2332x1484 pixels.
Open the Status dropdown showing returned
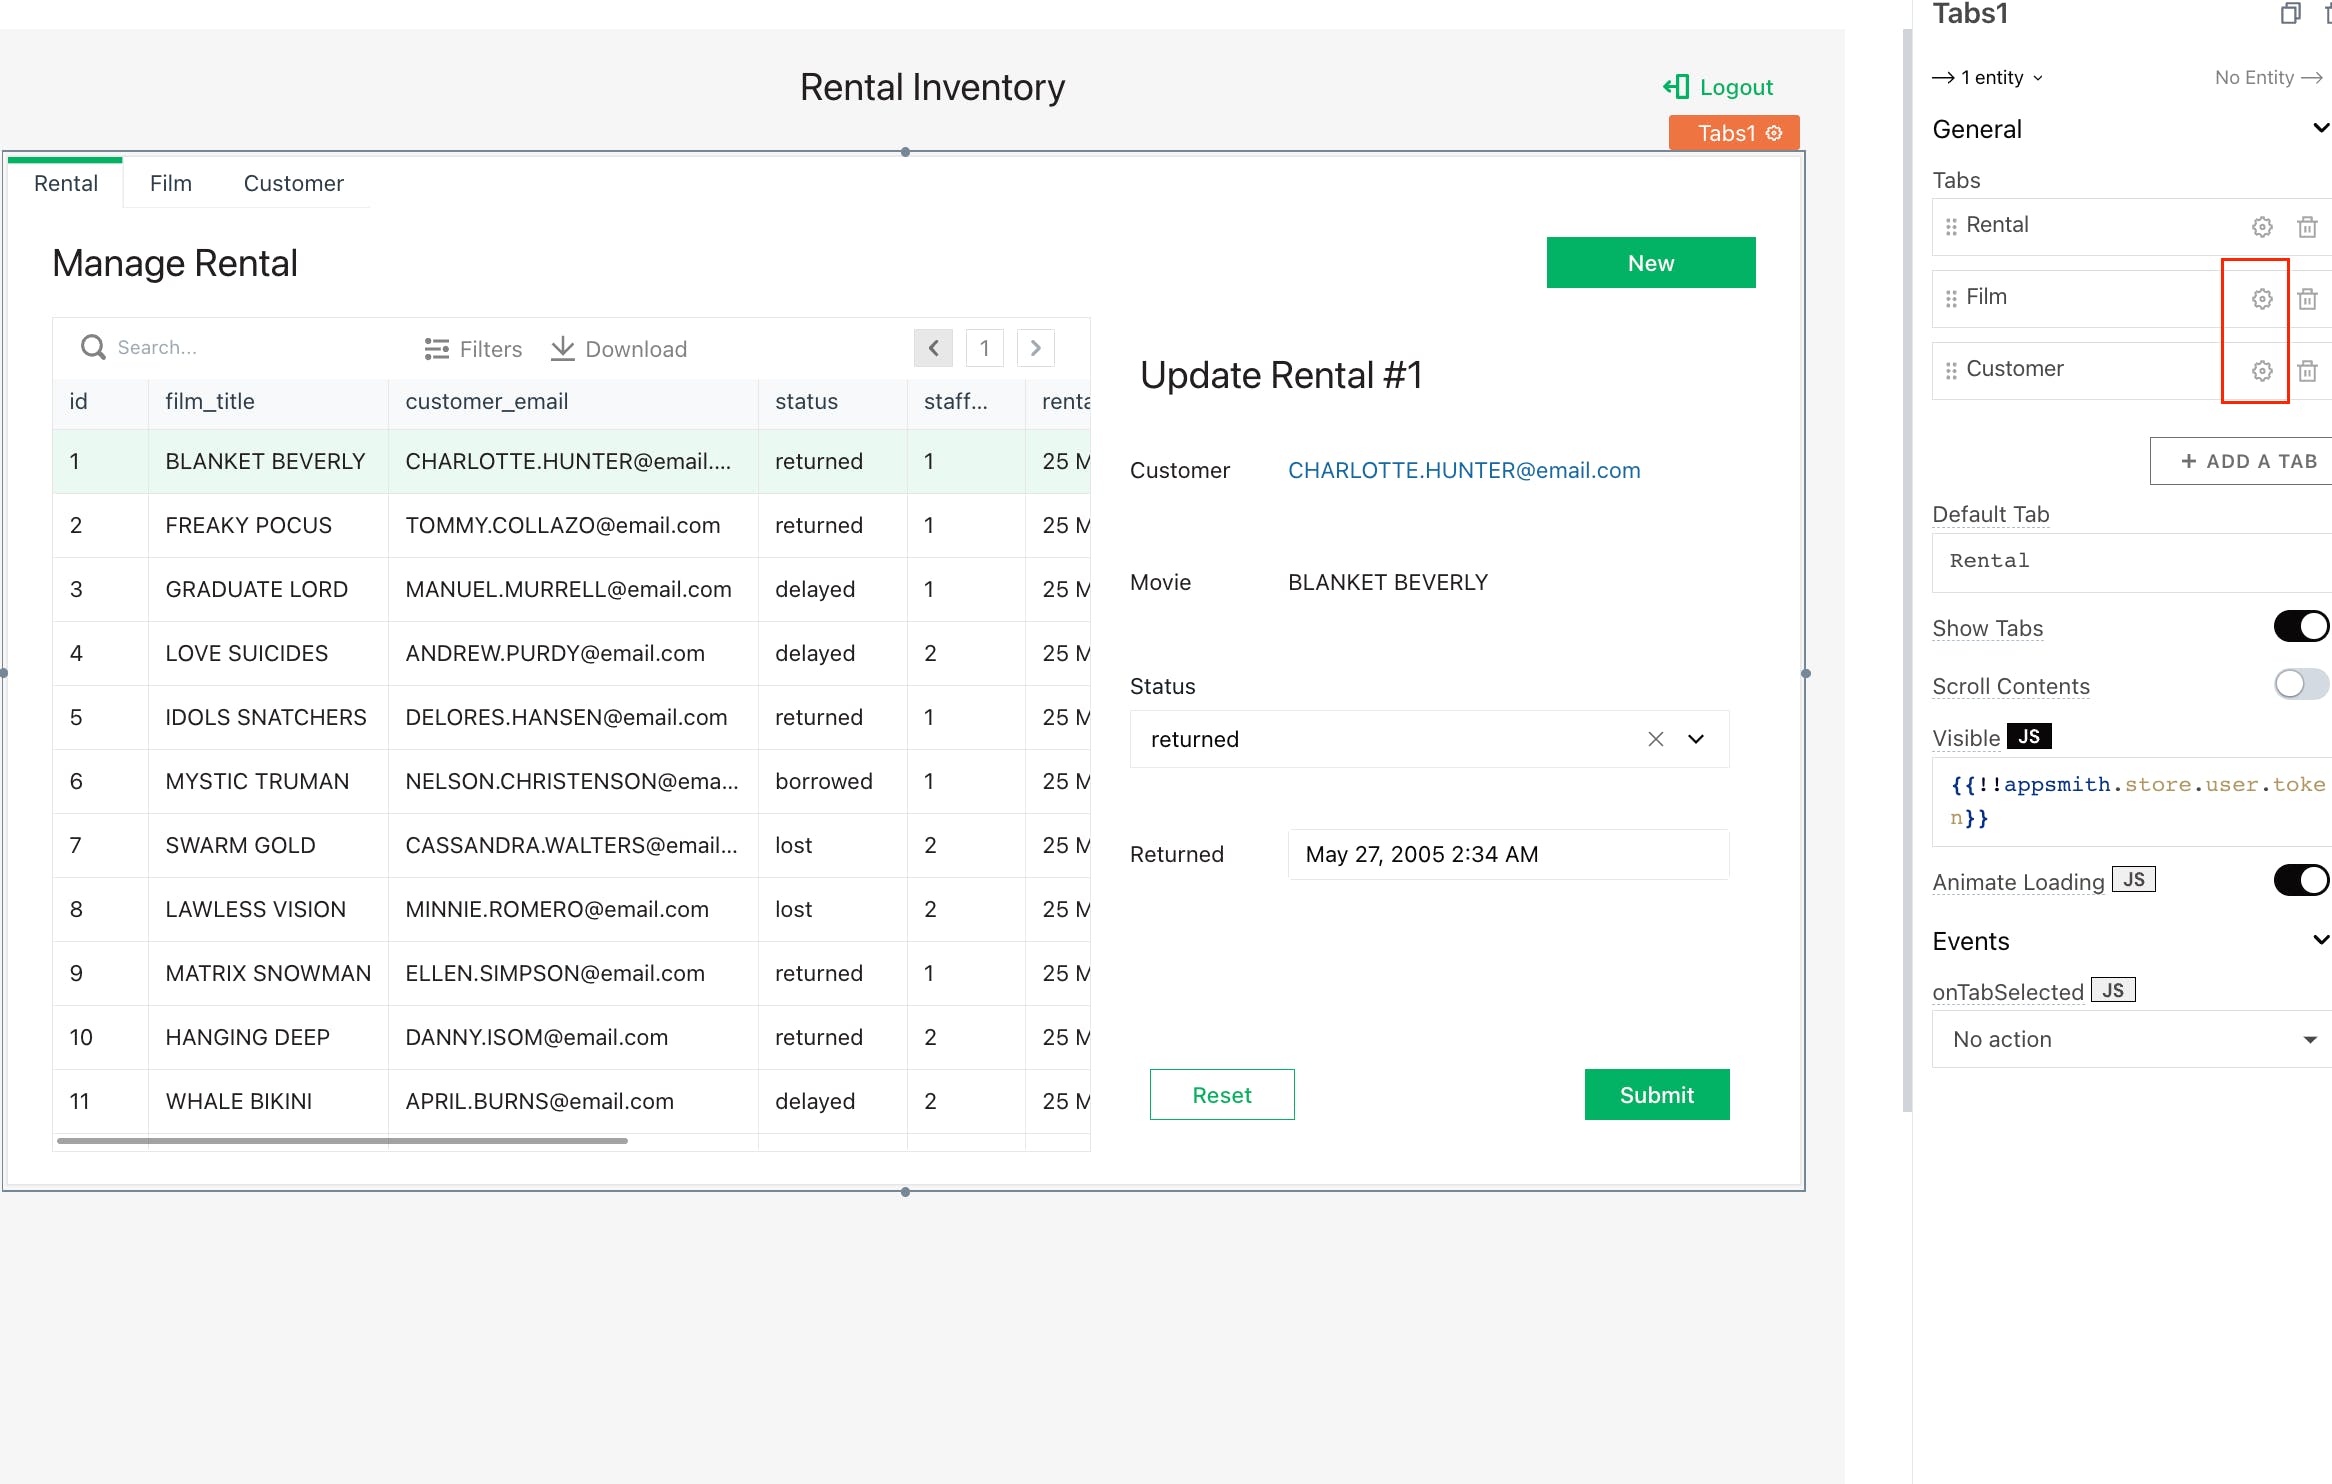1696,739
